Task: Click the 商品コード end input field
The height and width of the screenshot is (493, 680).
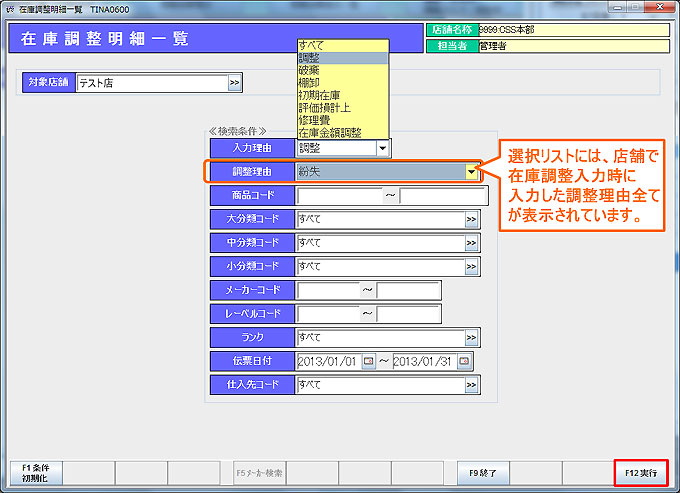Action: point(443,196)
